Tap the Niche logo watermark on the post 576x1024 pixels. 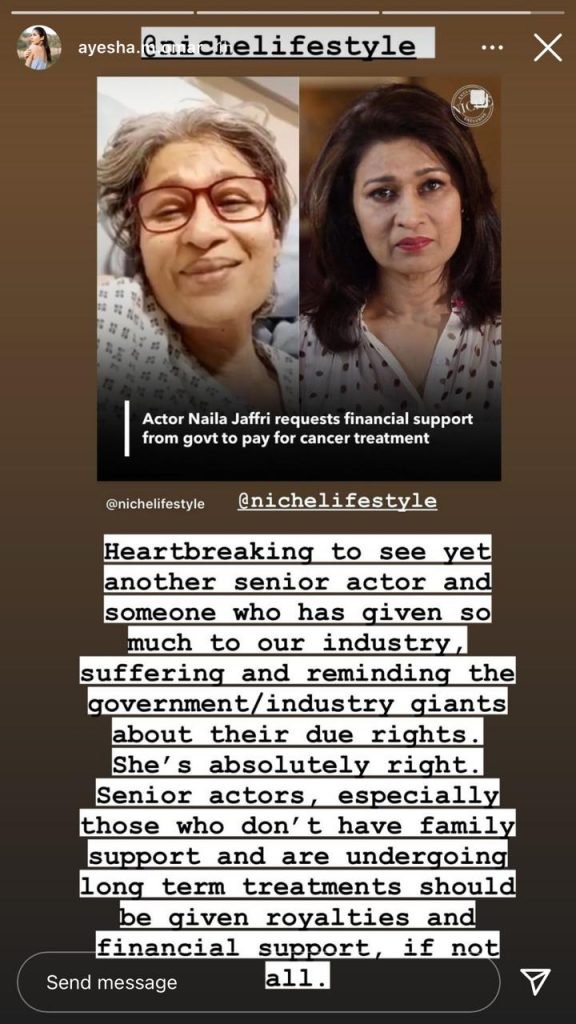click(x=472, y=103)
